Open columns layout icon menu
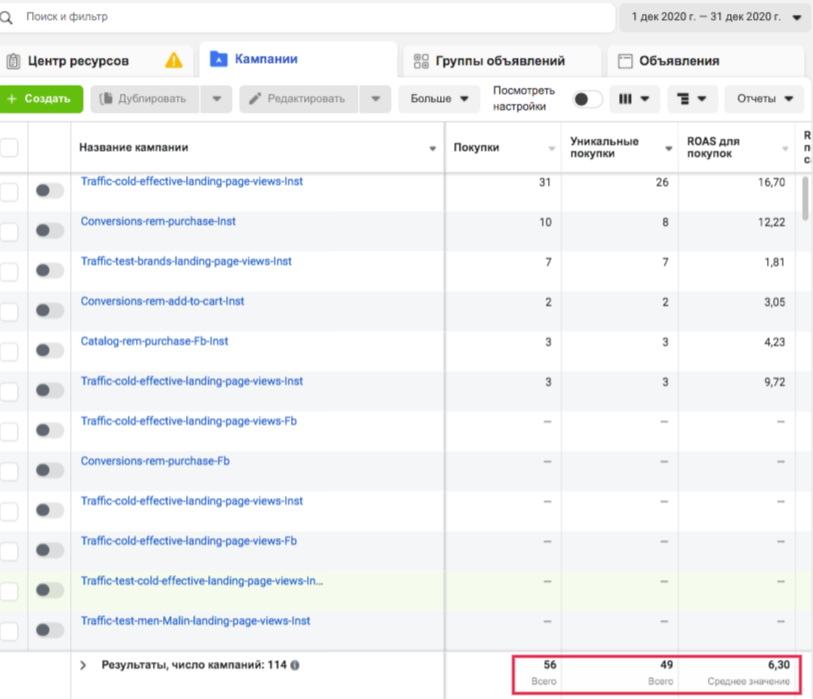 coord(635,99)
